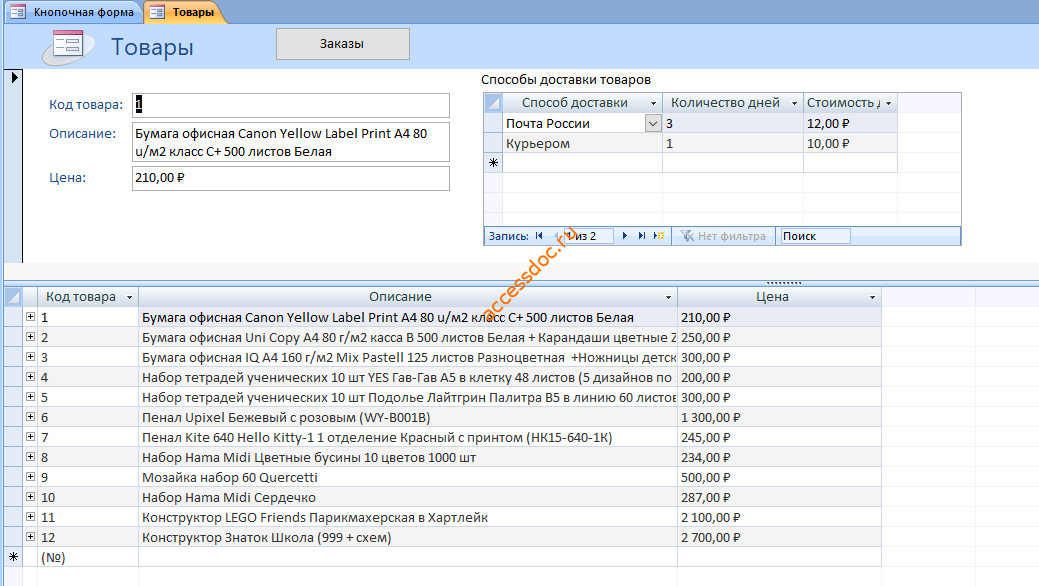Expand the row of product 9
The width and height of the screenshot is (1039, 586).
(30, 477)
